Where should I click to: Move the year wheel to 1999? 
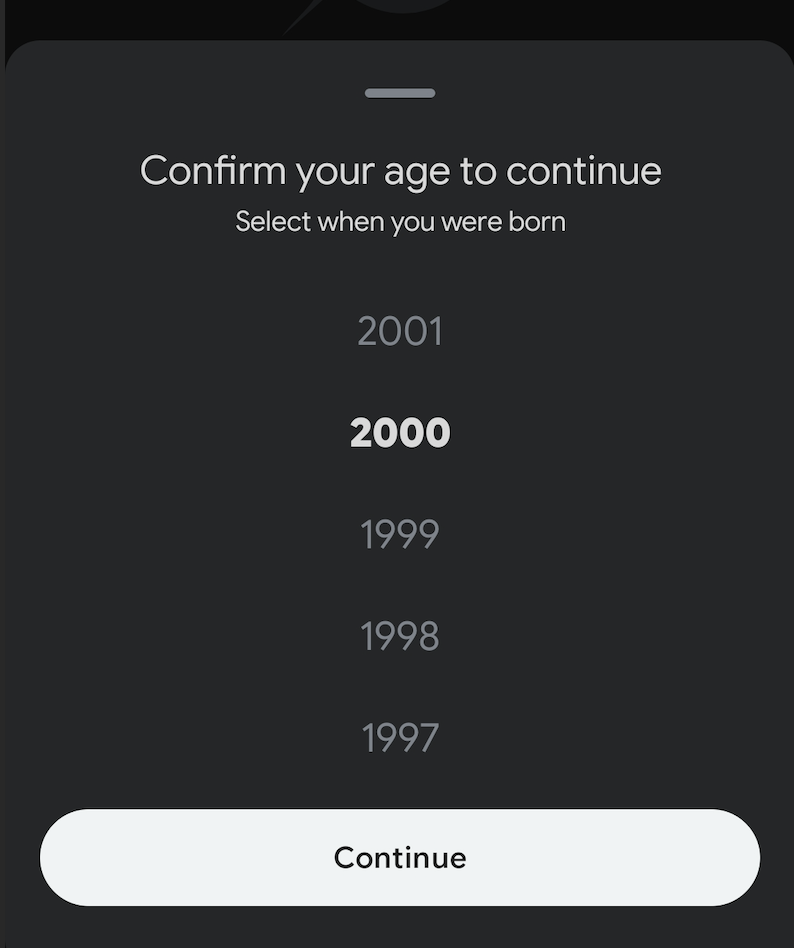[400, 534]
